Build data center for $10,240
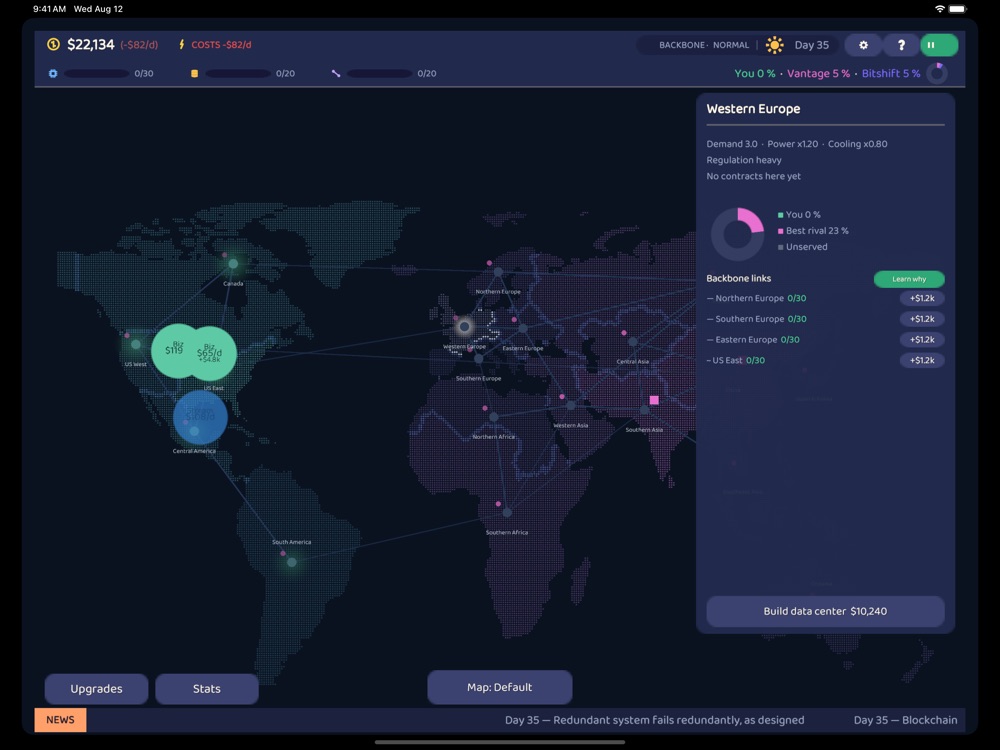 click(x=825, y=611)
